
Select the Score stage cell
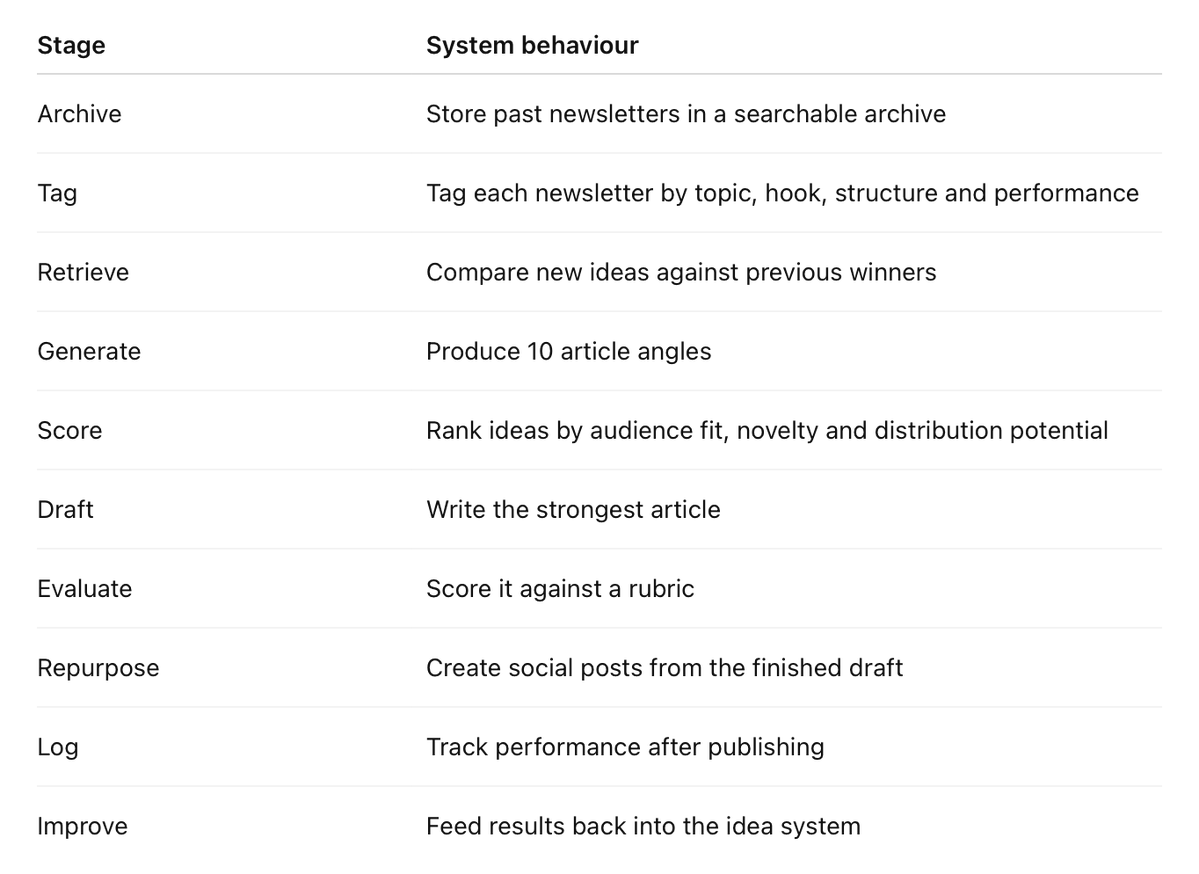70,431
